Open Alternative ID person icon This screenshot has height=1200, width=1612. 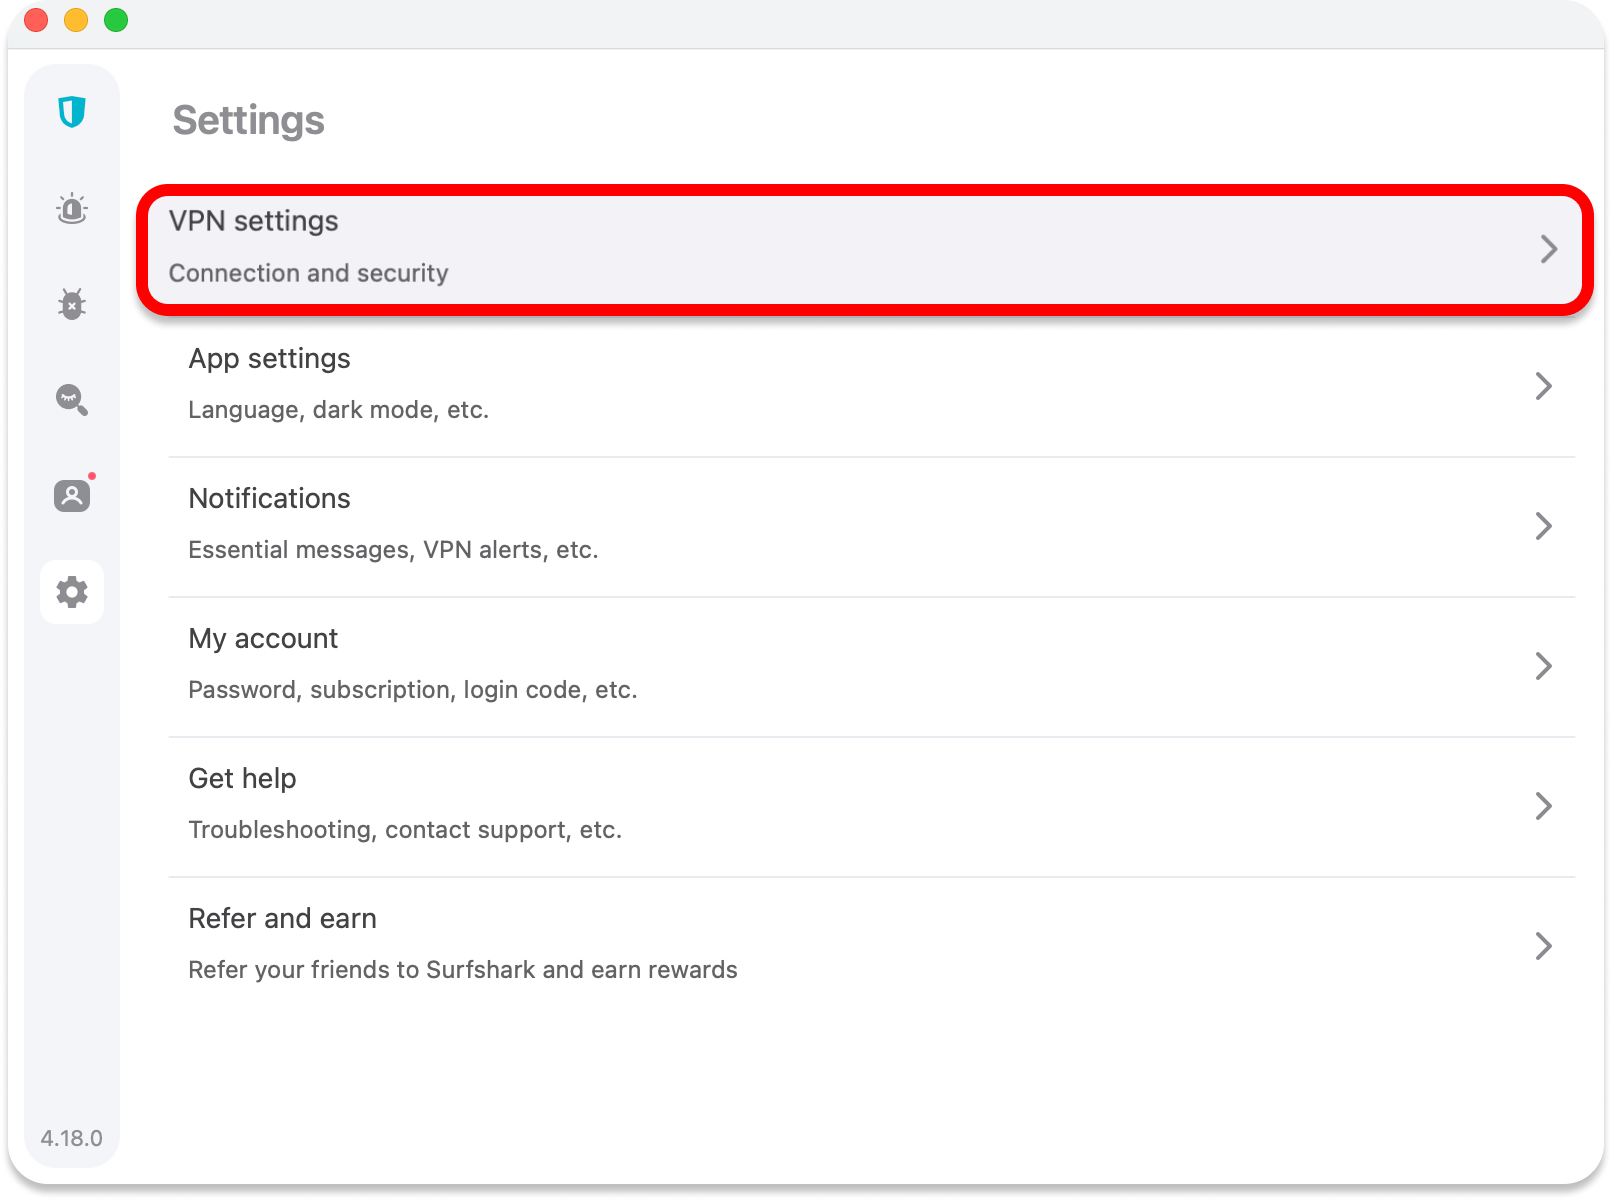[72, 495]
